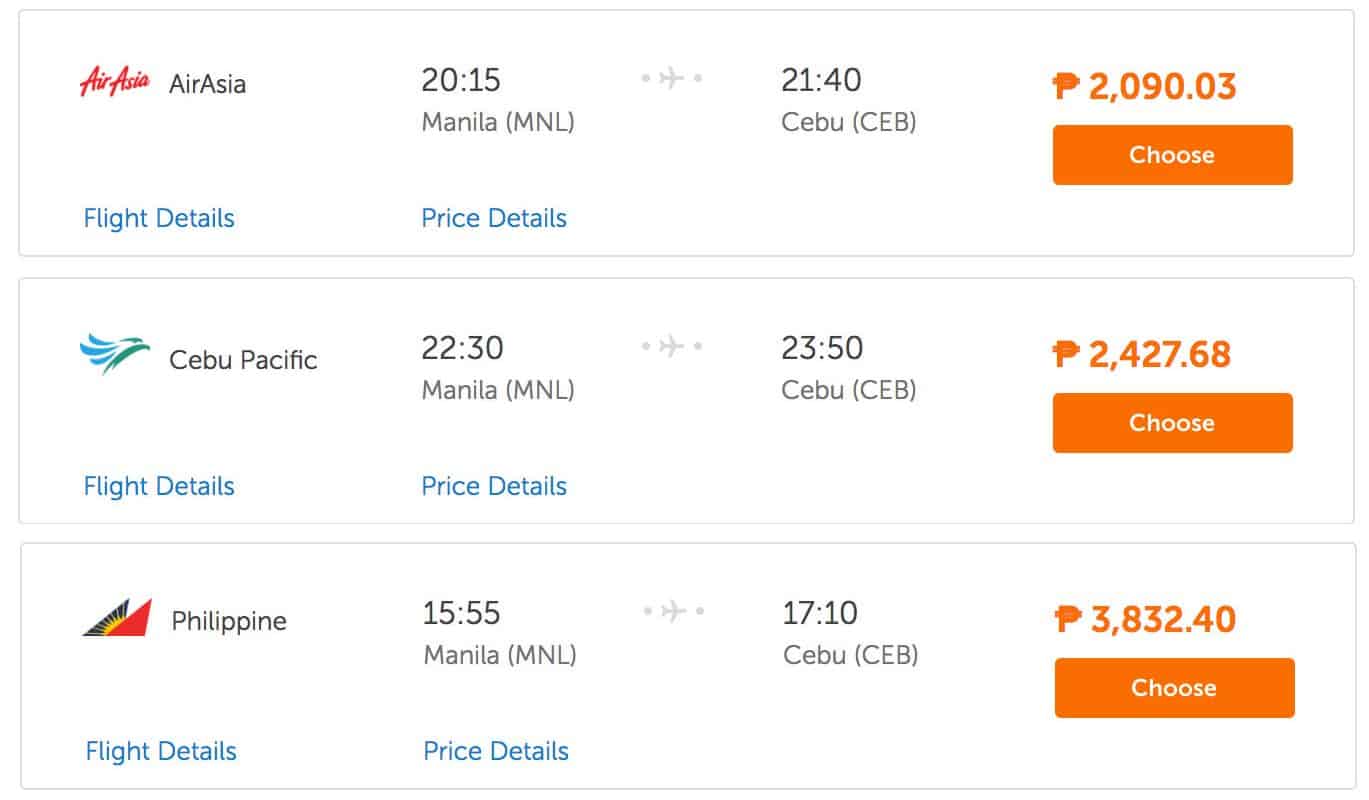Click the 20:15 departure time
This screenshot has width=1369, height=800.
coord(461,80)
